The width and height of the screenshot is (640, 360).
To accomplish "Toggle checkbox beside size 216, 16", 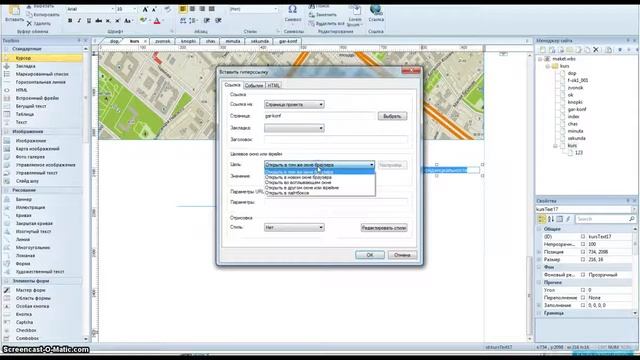I will 583,260.
